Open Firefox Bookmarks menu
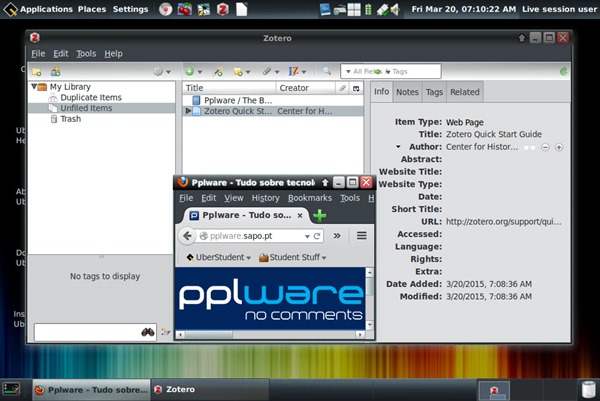 (310, 198)
